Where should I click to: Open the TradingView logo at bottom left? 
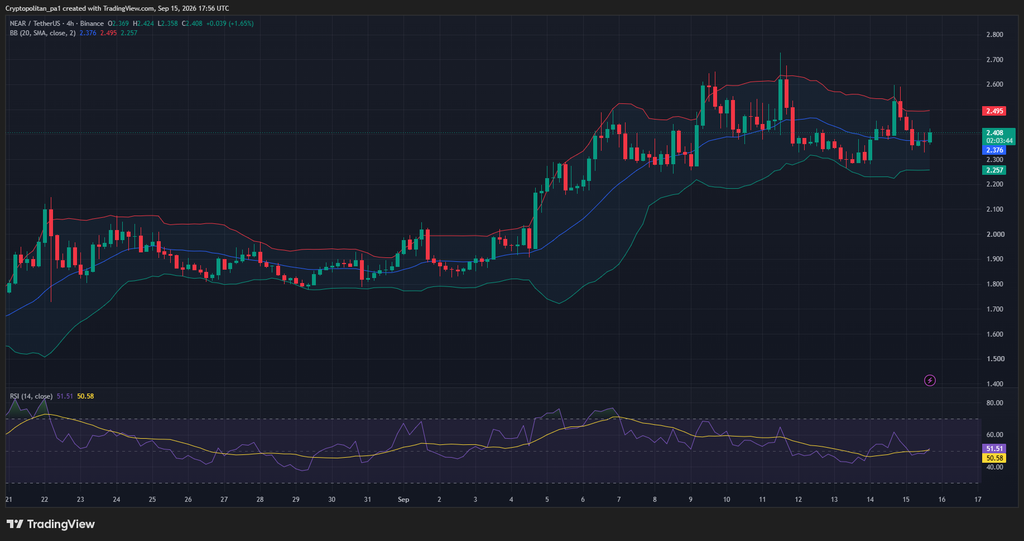point(50,524)
